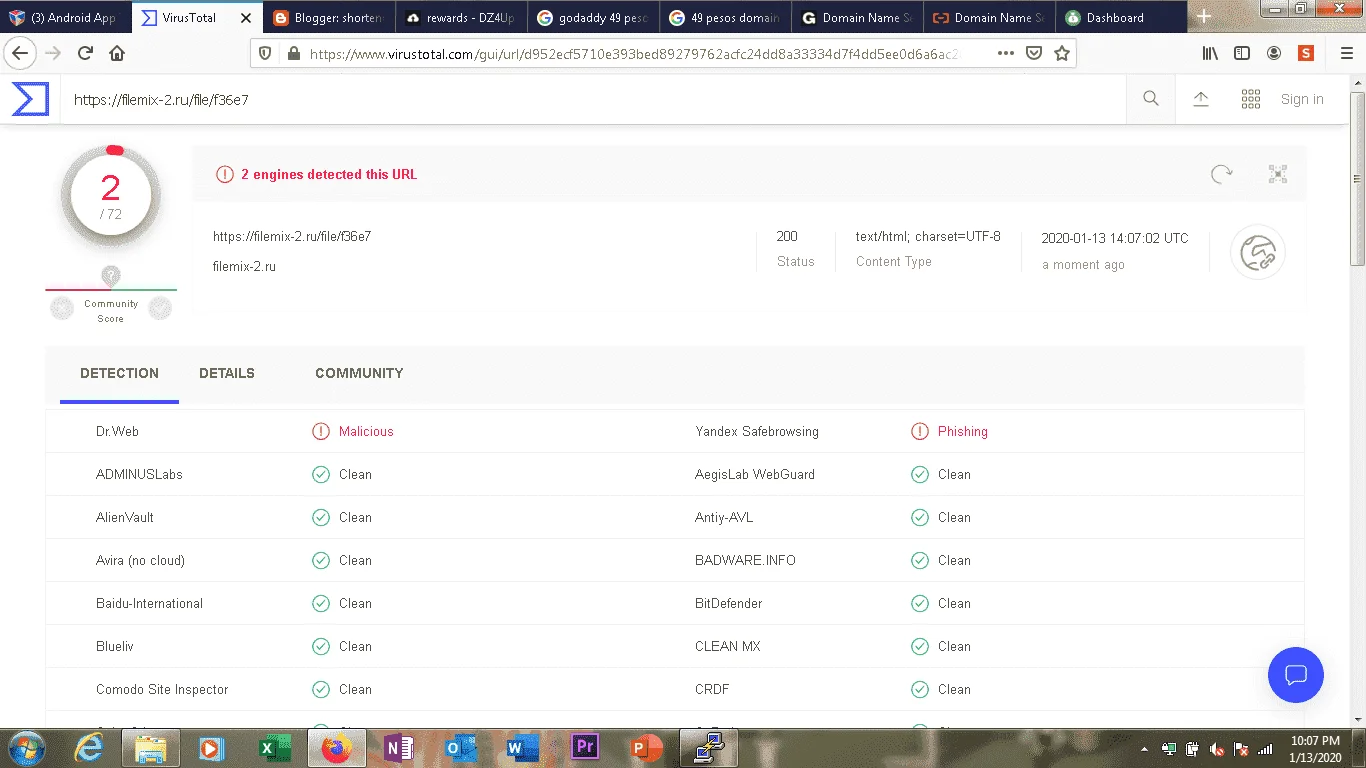
Task: Click the AlienVault engine name
Action: point(125,518)
